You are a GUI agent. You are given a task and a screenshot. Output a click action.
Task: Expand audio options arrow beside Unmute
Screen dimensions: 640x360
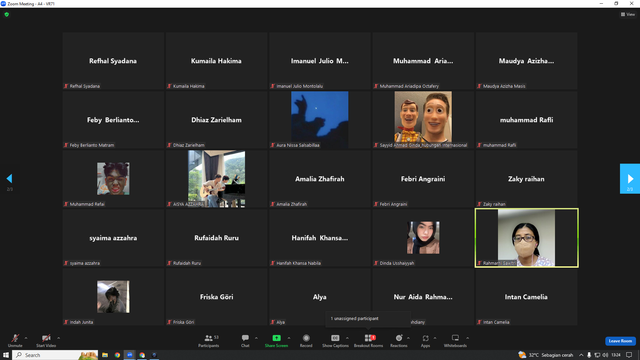(26, 338)
